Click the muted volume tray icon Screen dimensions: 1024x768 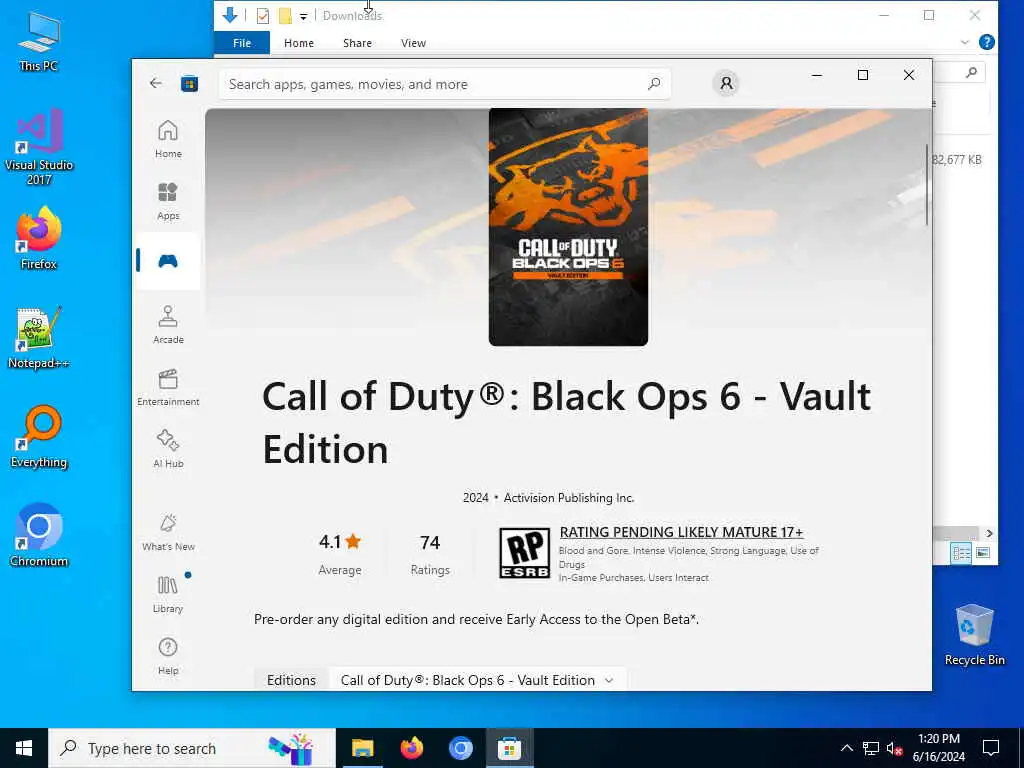tap(895, 748)
